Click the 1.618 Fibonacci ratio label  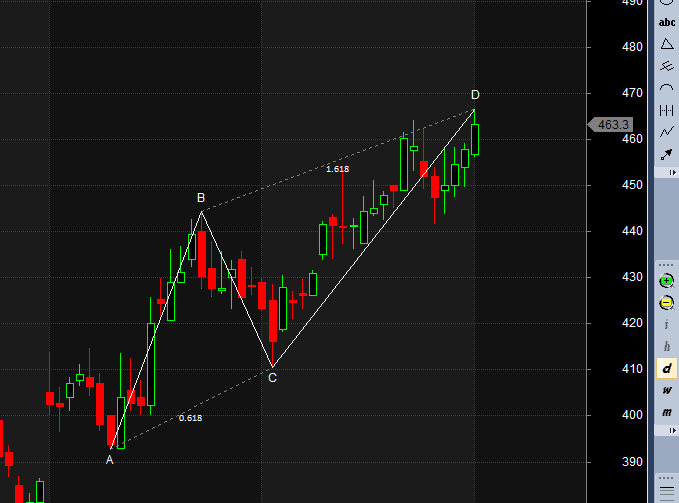337,169
